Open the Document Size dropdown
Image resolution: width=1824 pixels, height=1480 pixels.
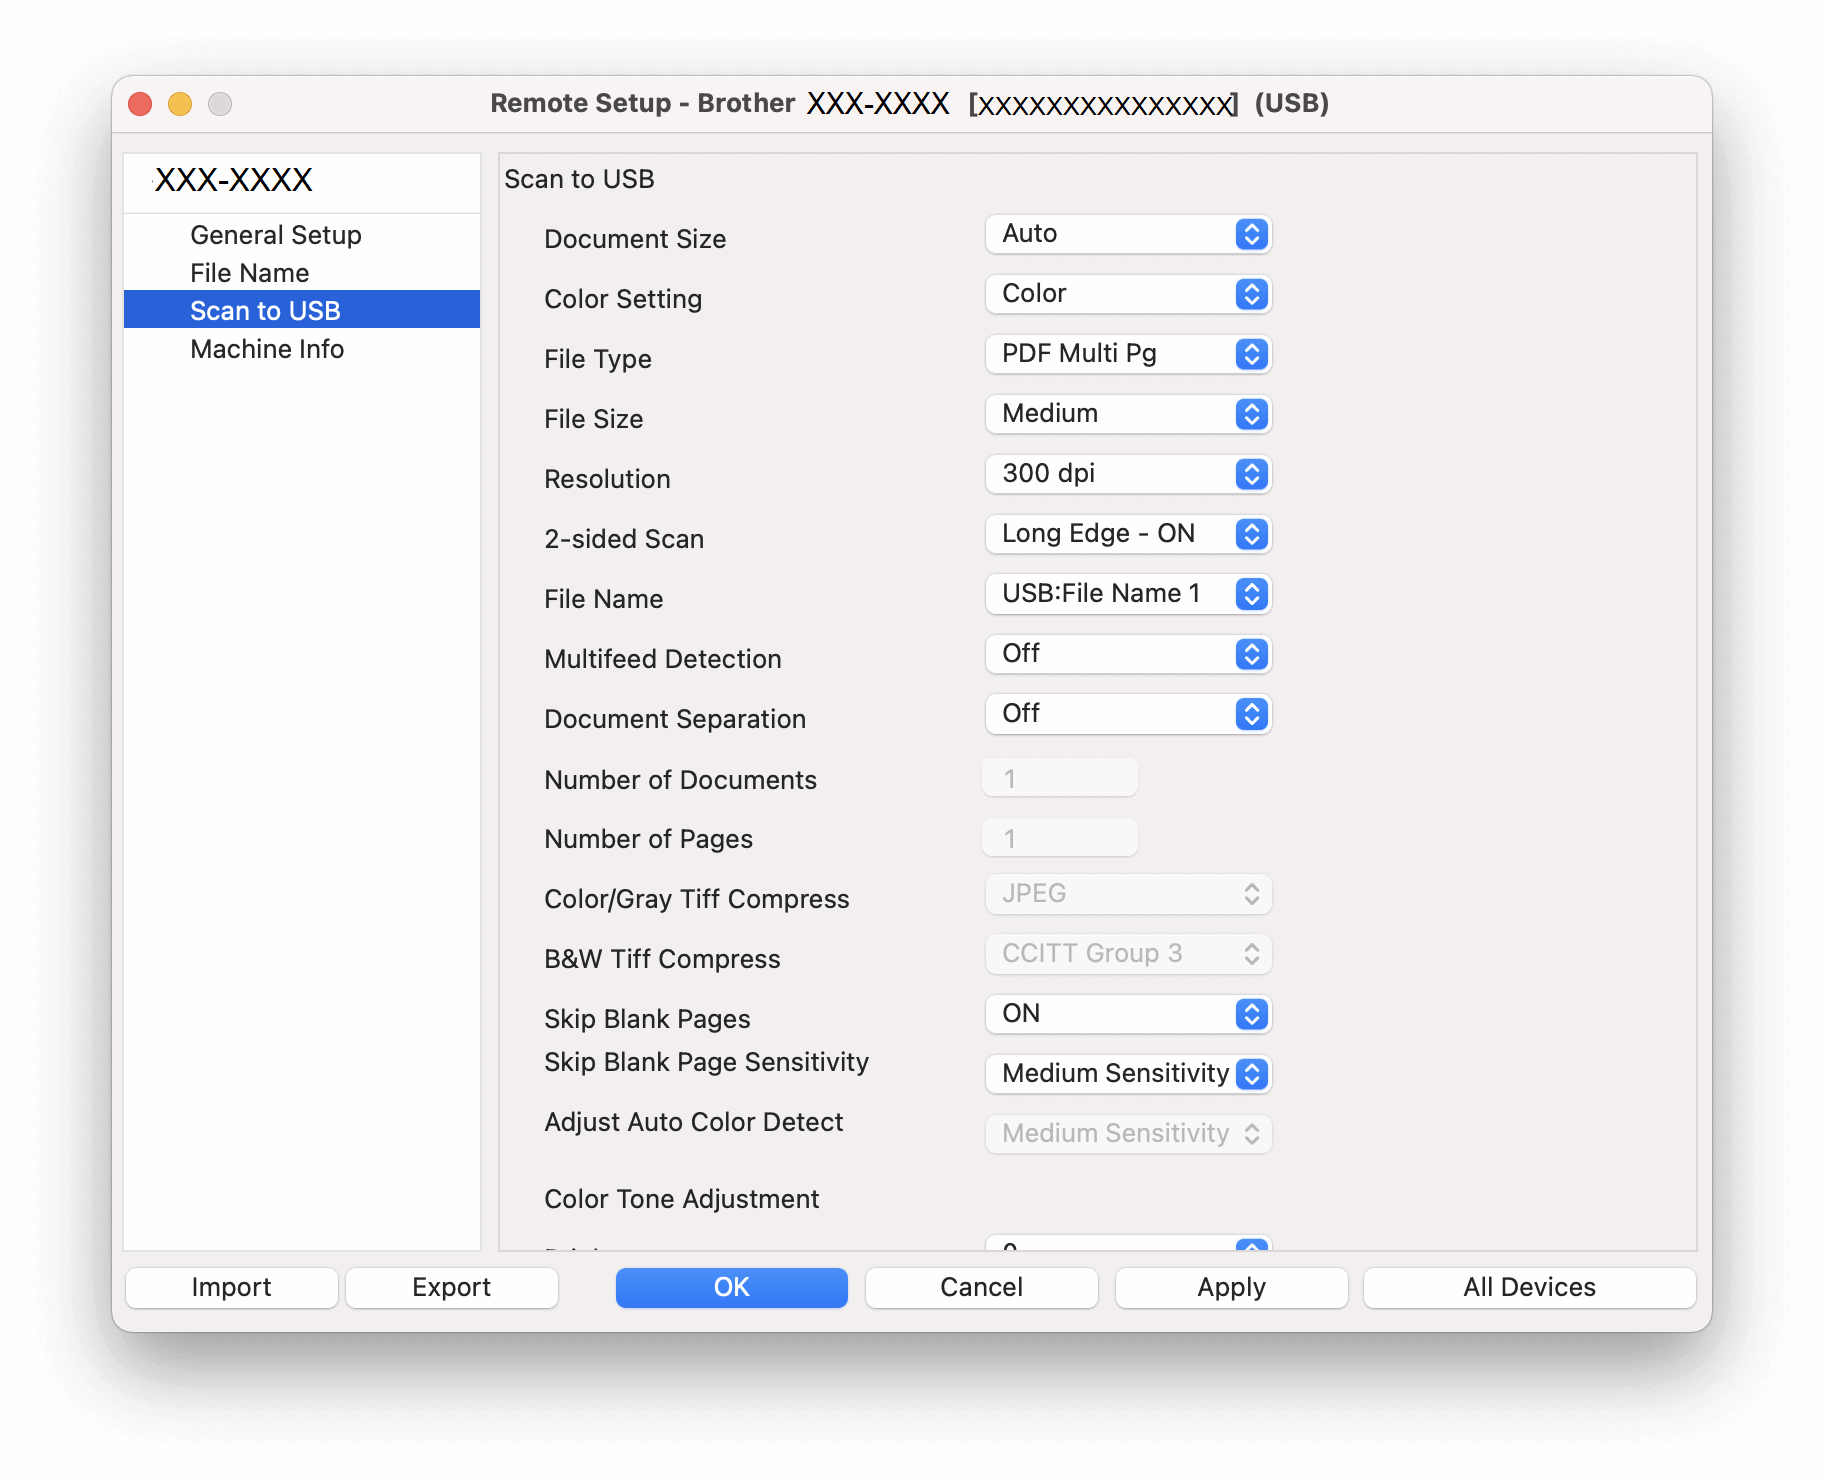(x=1128, y=234)
